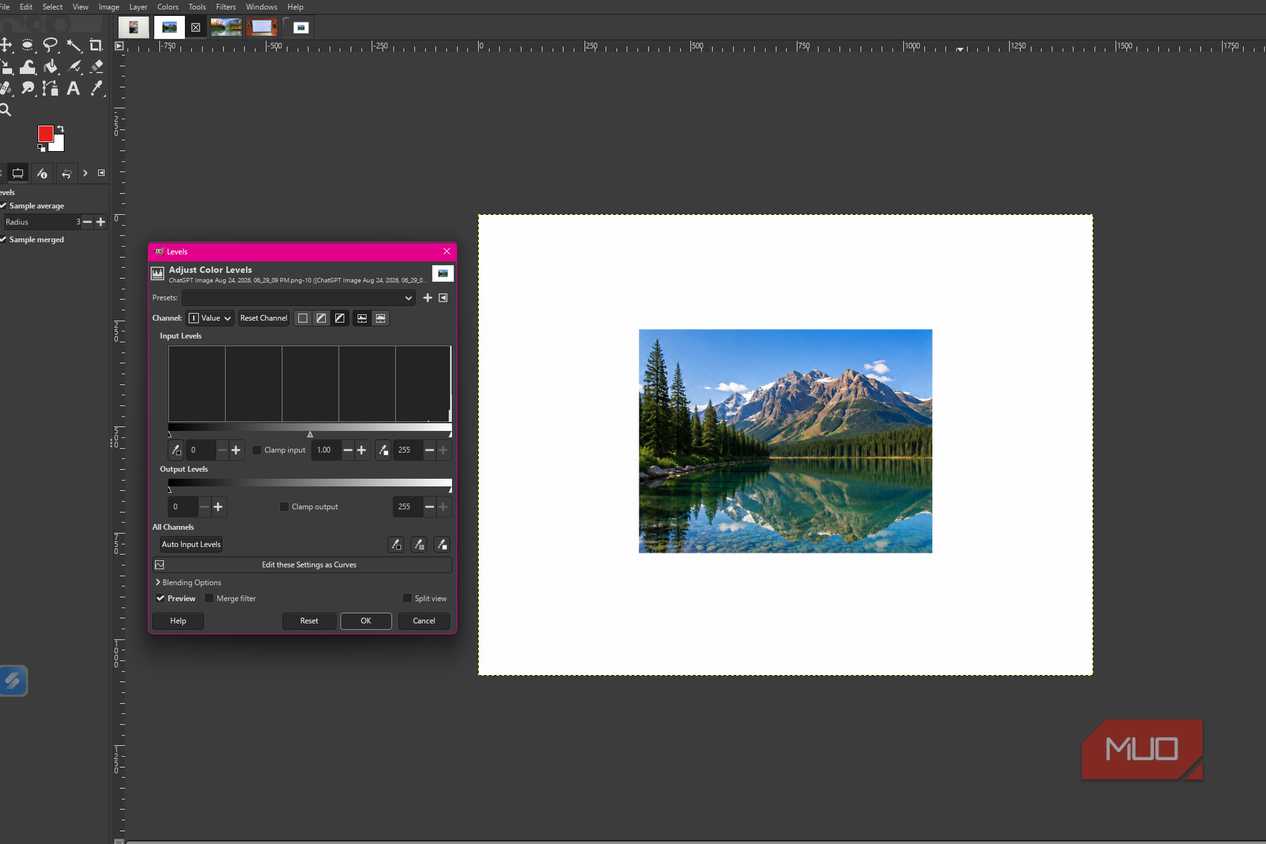Select the Zoom magnifier tool
The image size is (1266, 844).
click(5, 110)
